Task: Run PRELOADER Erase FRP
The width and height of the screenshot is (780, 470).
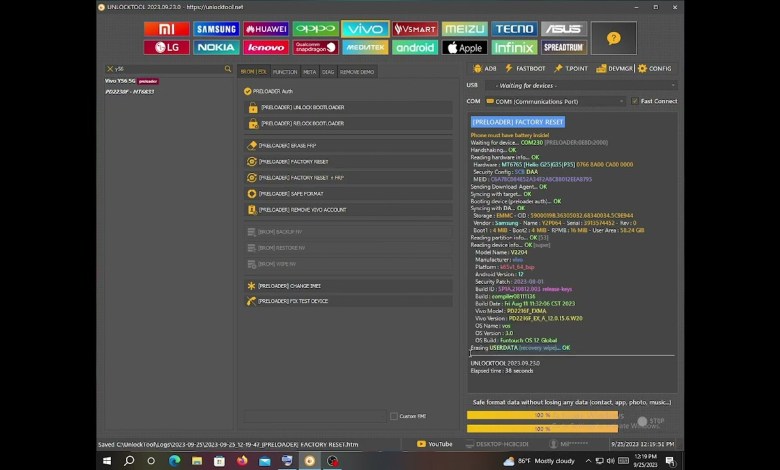Action: click(x=348, y=146)
